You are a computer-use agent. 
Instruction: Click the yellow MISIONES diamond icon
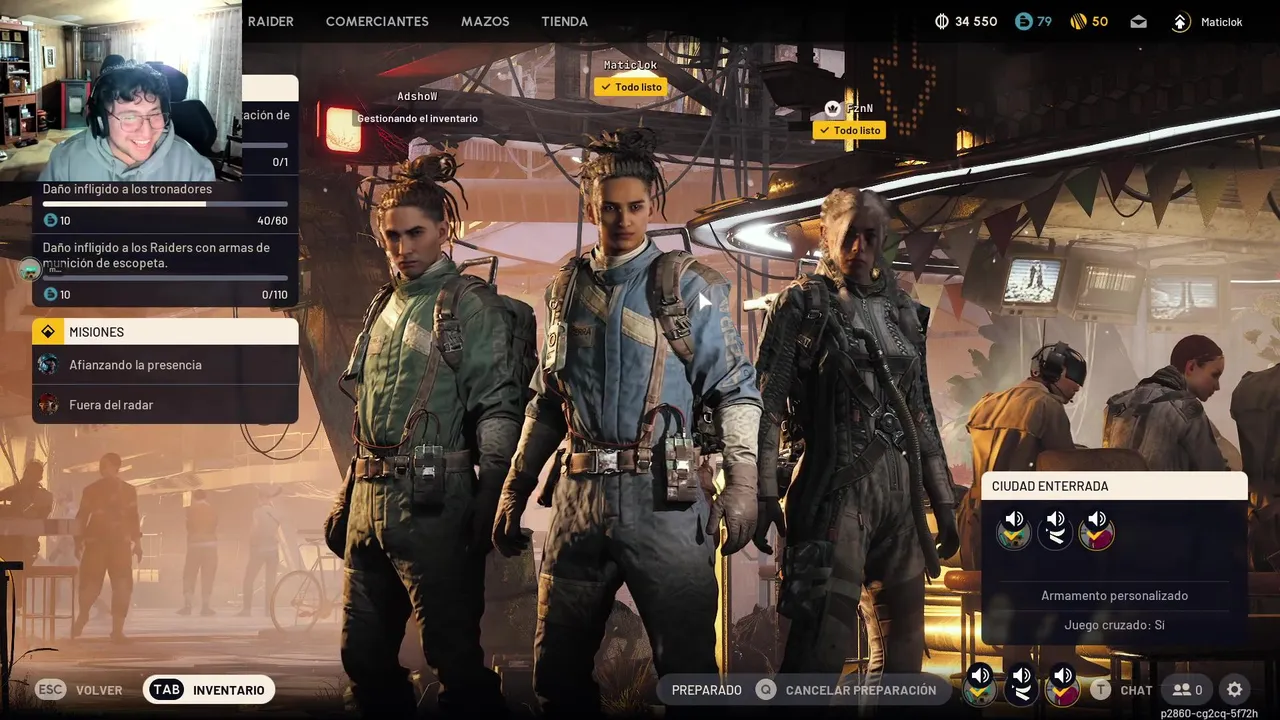(48, 331)
